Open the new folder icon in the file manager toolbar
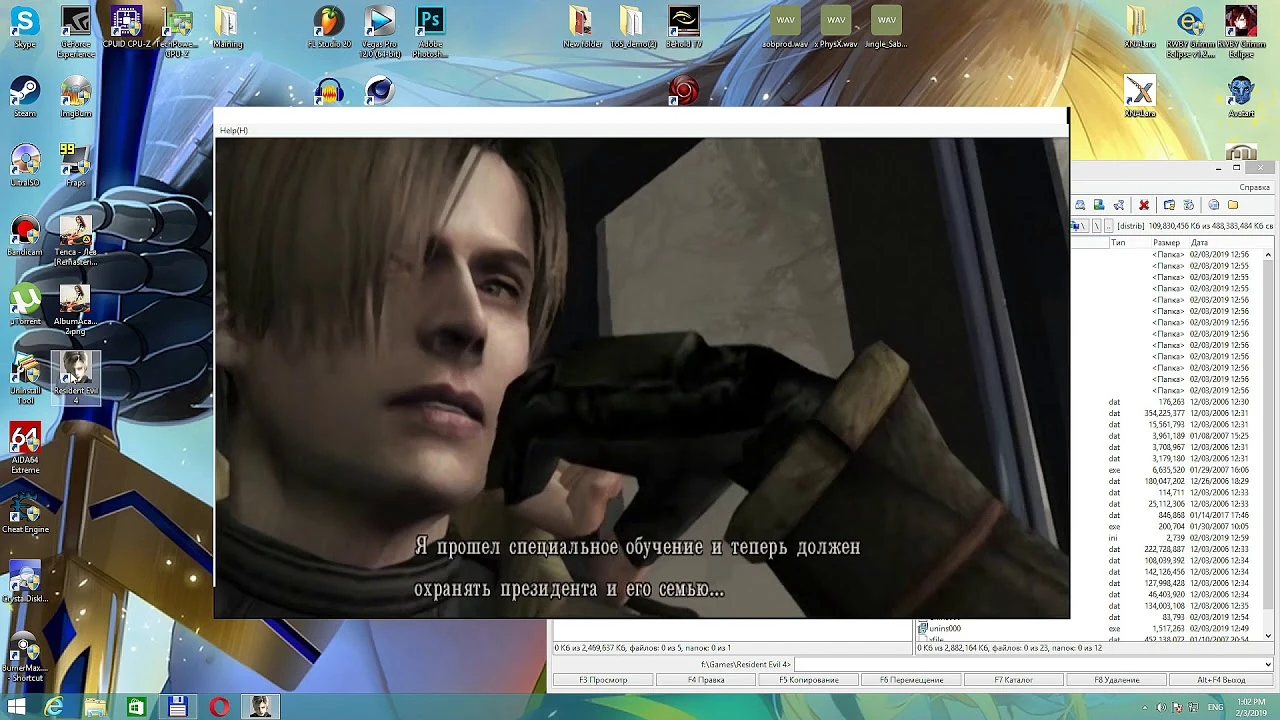 pos(1233,205)
